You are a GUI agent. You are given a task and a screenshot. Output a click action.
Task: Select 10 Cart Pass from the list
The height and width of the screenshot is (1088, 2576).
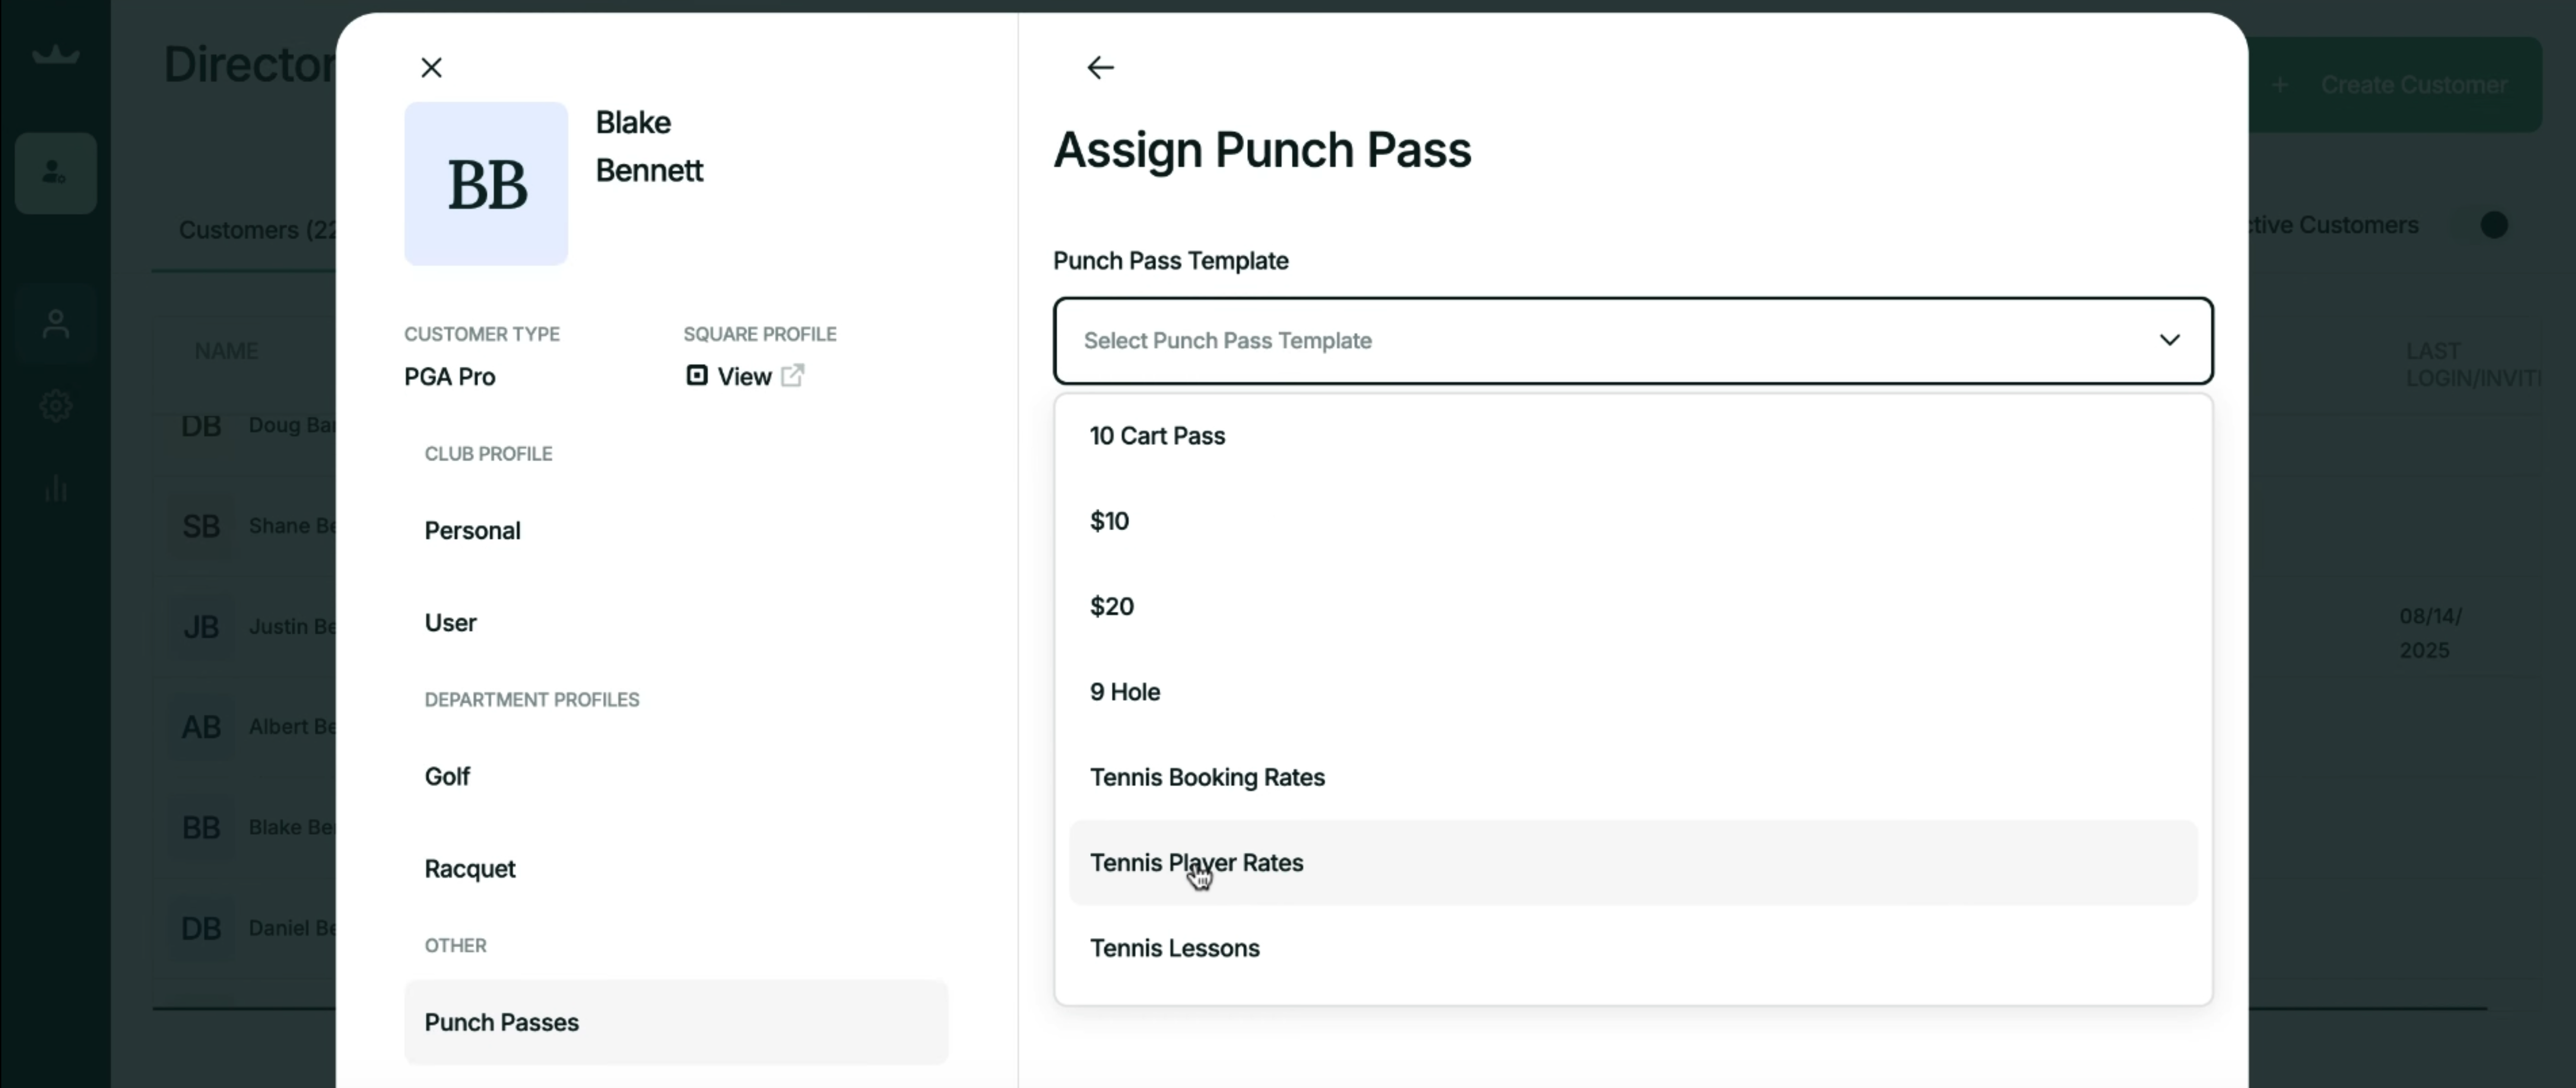click(1157, 436)
